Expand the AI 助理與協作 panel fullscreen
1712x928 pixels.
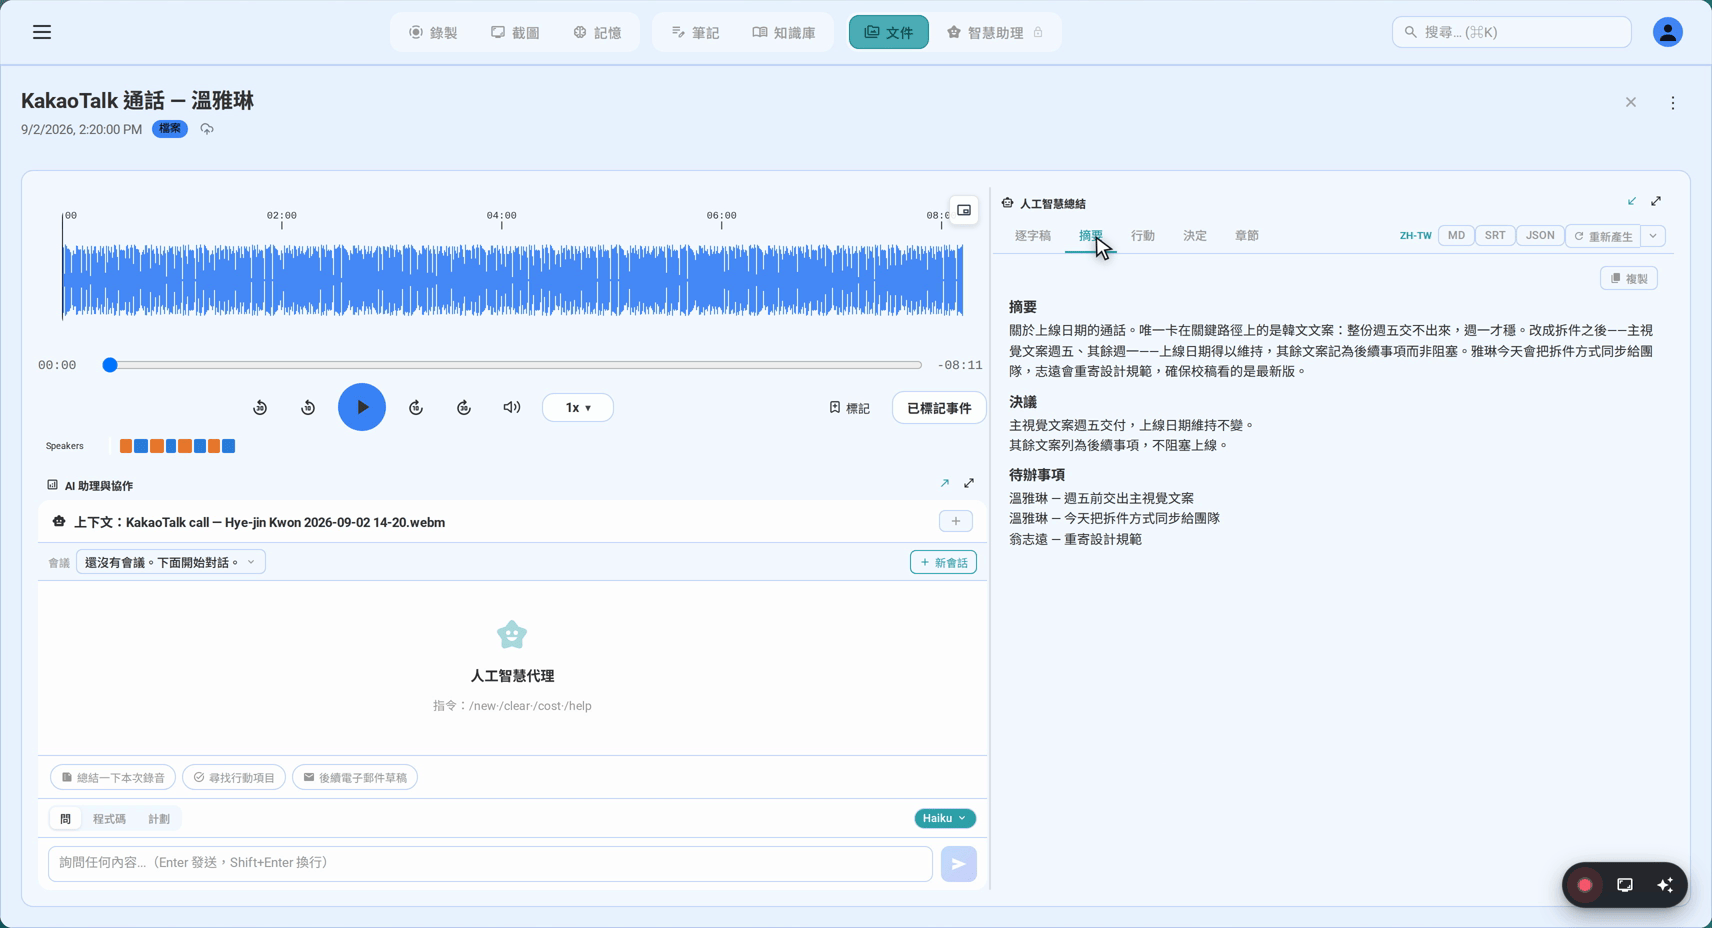[x=969, y=483]
